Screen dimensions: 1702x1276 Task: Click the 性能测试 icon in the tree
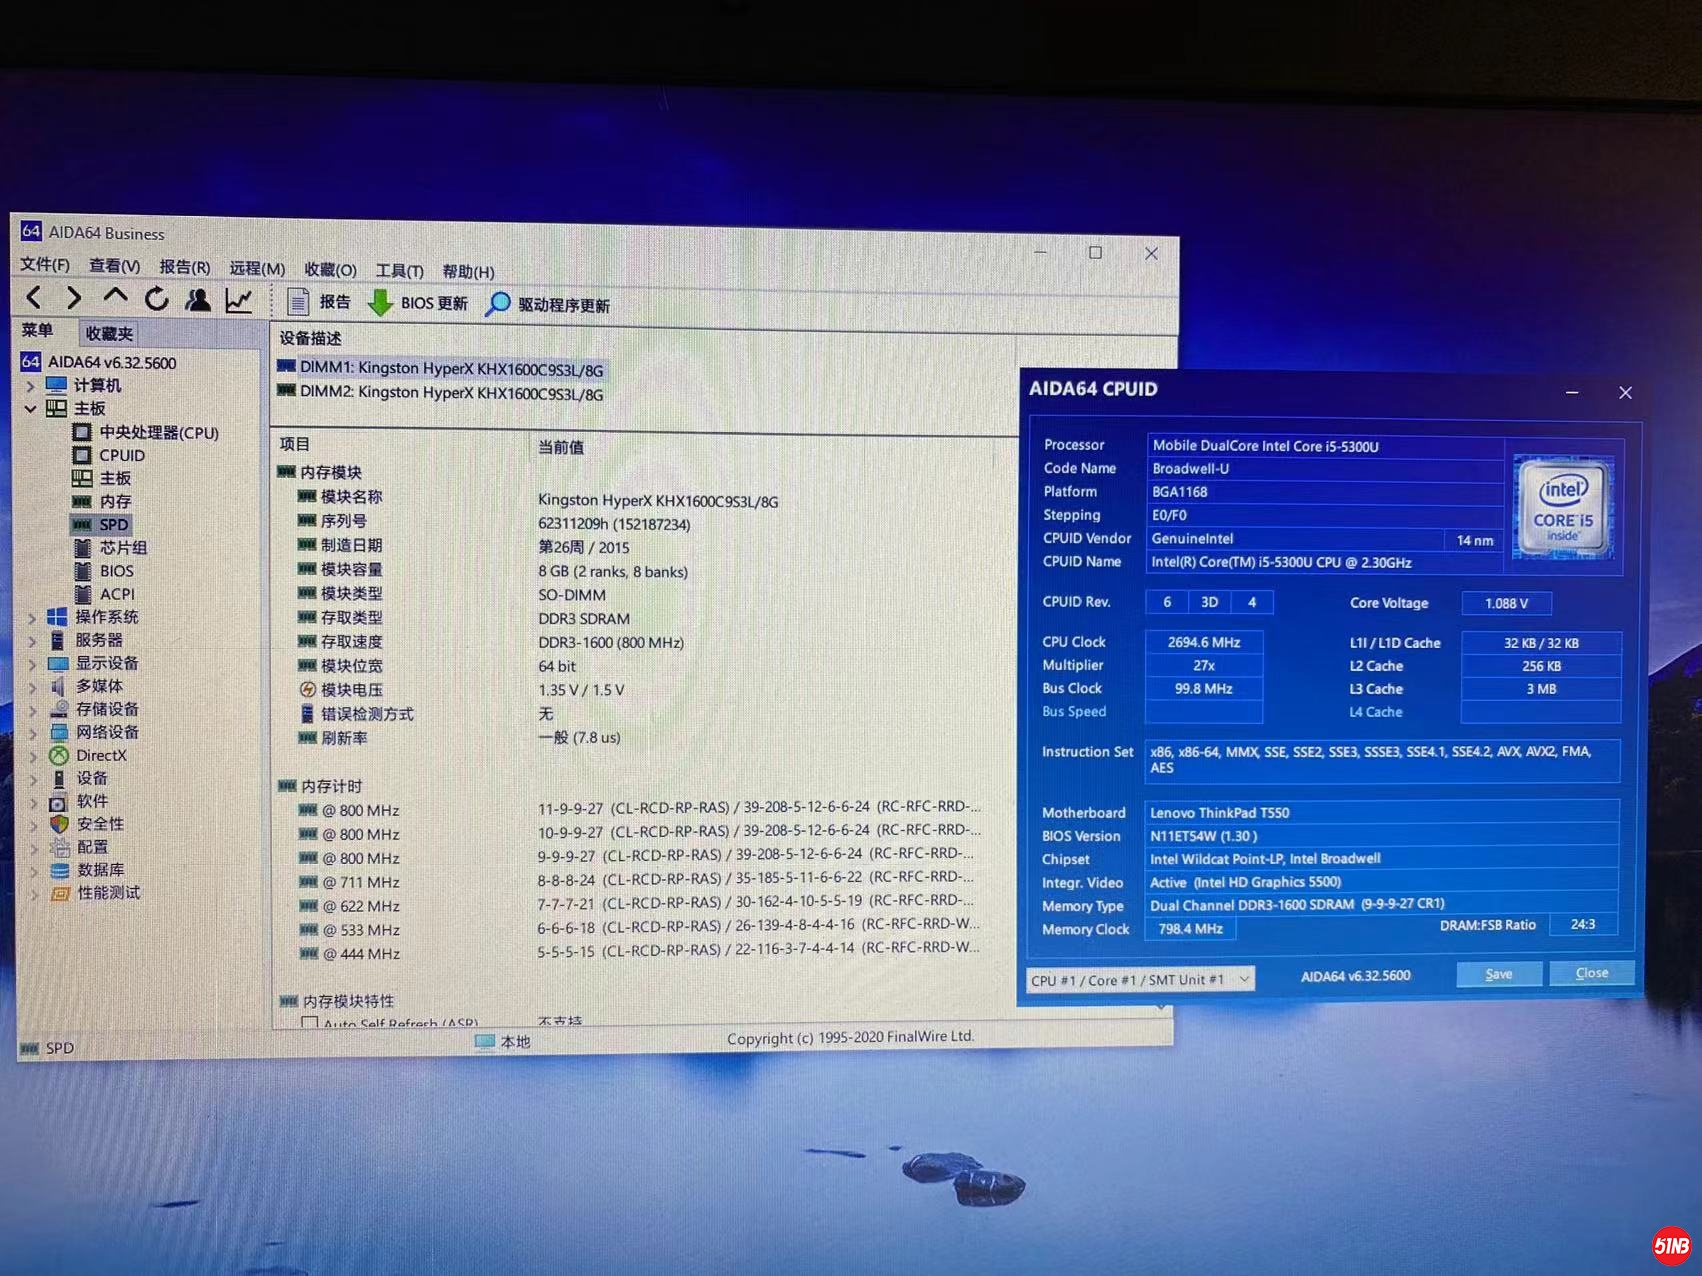click(x=60, y=893)
